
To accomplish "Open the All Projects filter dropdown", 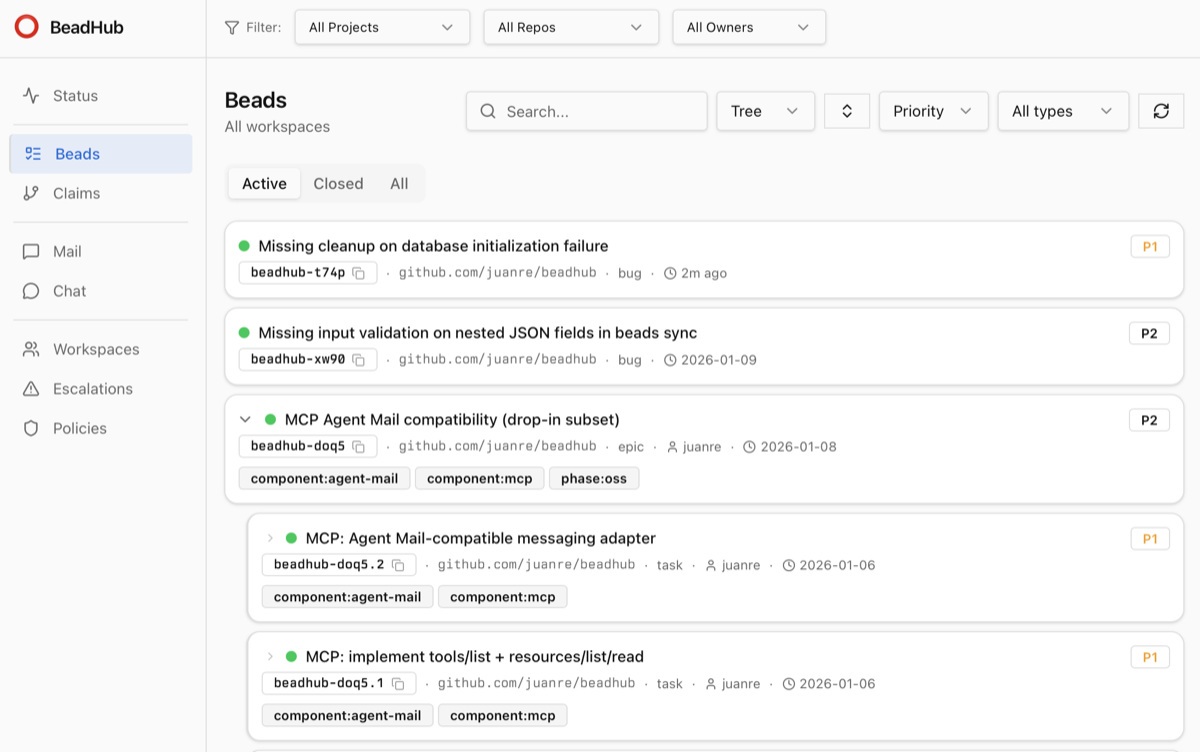I will point(382,27).
